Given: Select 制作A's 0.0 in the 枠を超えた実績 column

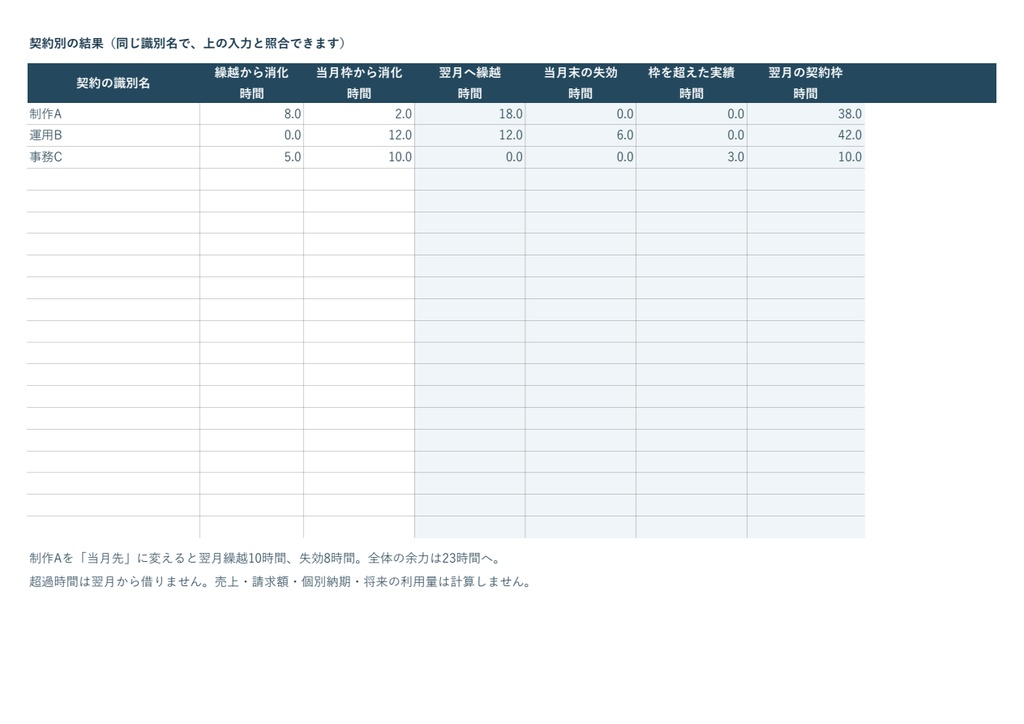Looking at the screenshot, I should click(692, 114).
